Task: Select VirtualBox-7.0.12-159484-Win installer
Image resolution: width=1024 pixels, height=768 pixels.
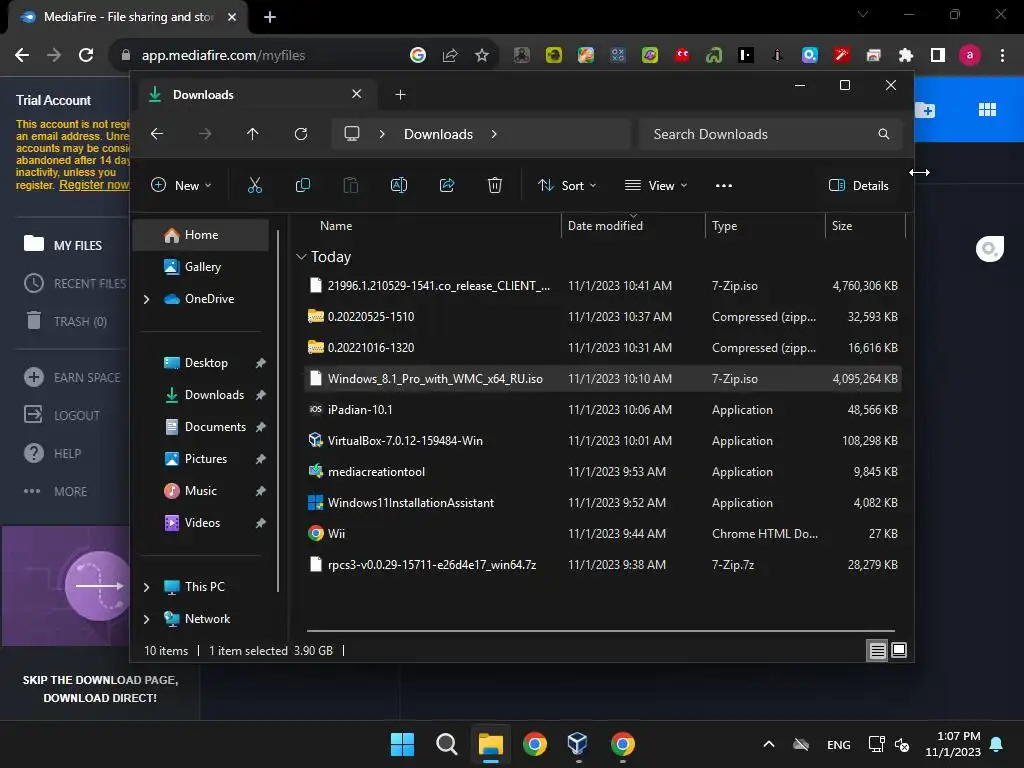Action: 603,441
